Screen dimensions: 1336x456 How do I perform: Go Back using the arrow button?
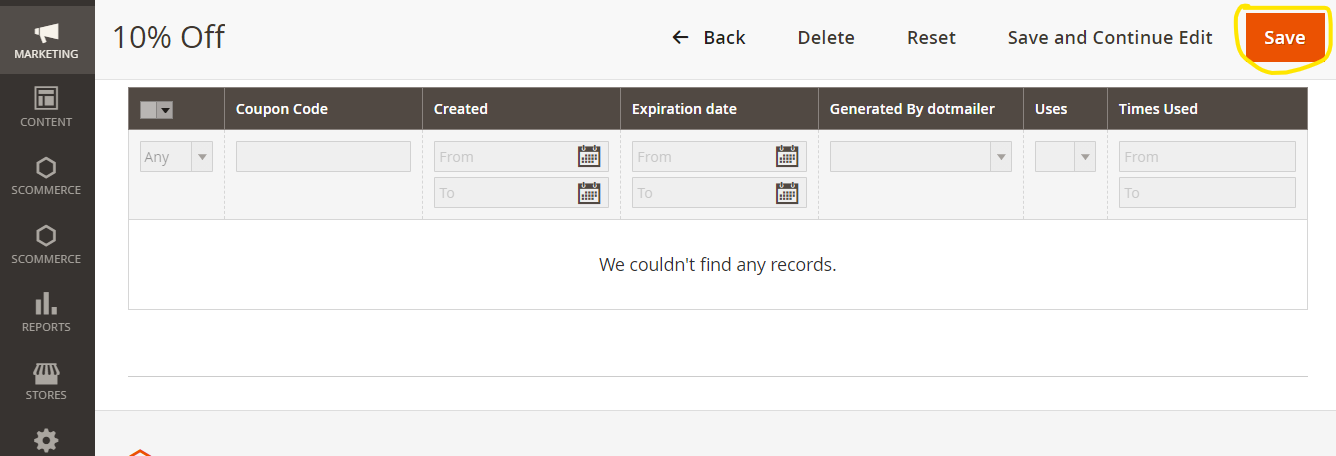pyautogui.click(x=708, y=38)
